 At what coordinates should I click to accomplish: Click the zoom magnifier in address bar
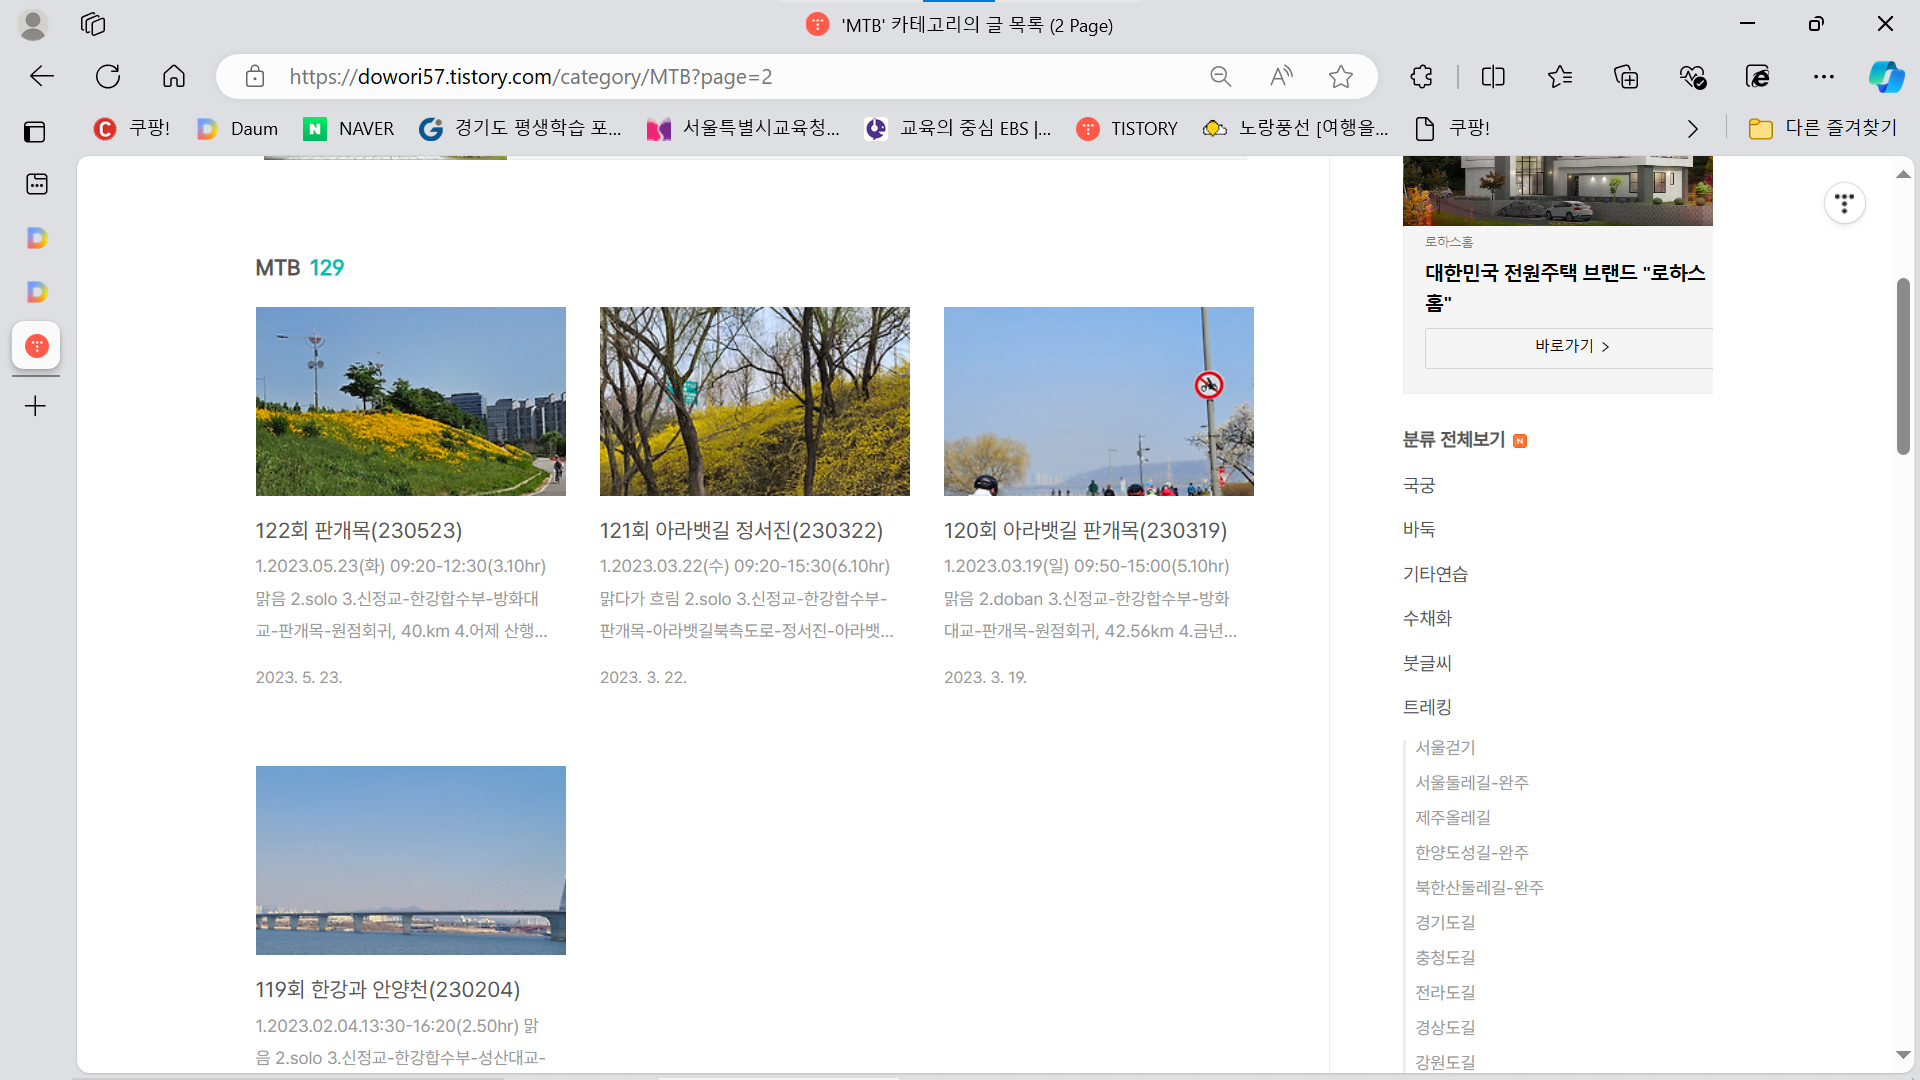click(1220, 77)
